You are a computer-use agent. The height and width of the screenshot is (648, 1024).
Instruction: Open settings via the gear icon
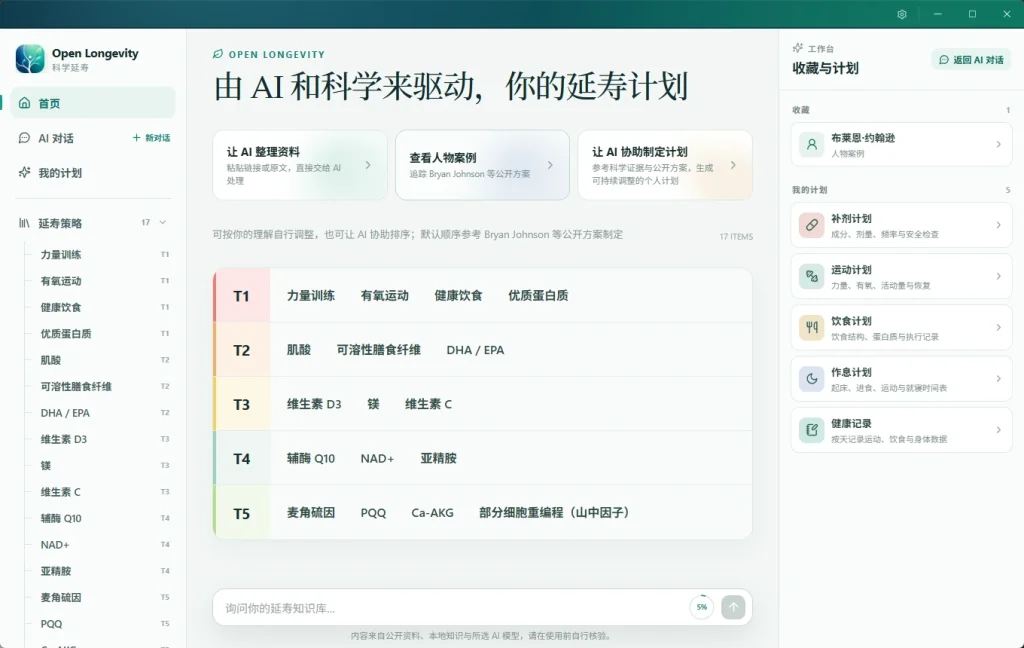coord(902,14)
